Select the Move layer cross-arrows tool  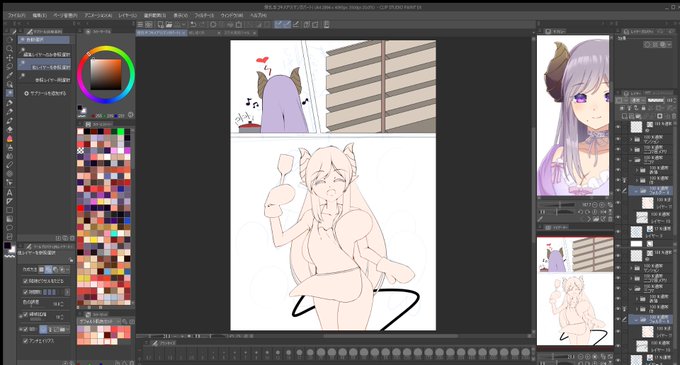[9, 57]
